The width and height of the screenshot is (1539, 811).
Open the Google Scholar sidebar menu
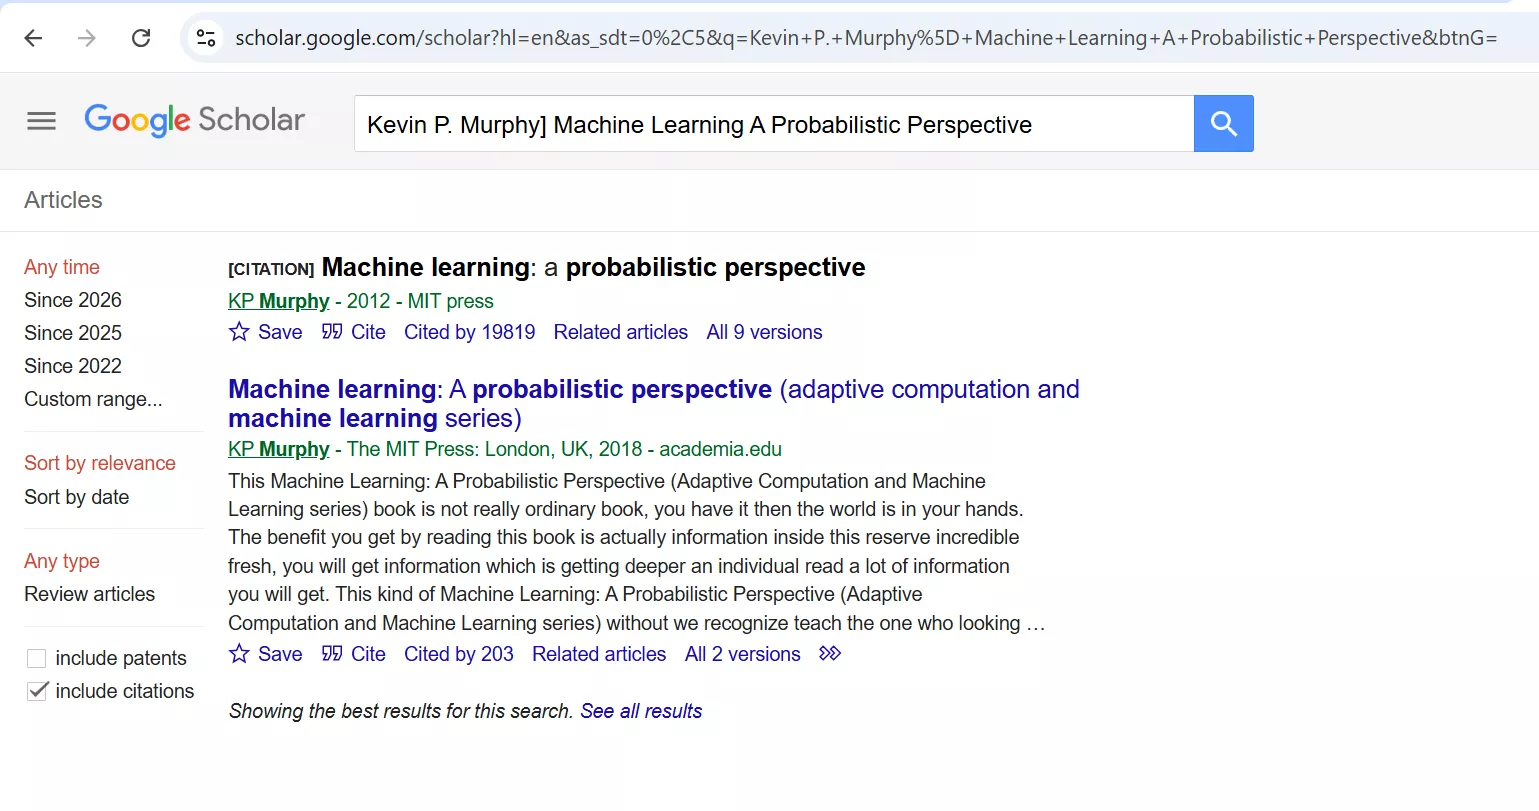coord(40,120)
